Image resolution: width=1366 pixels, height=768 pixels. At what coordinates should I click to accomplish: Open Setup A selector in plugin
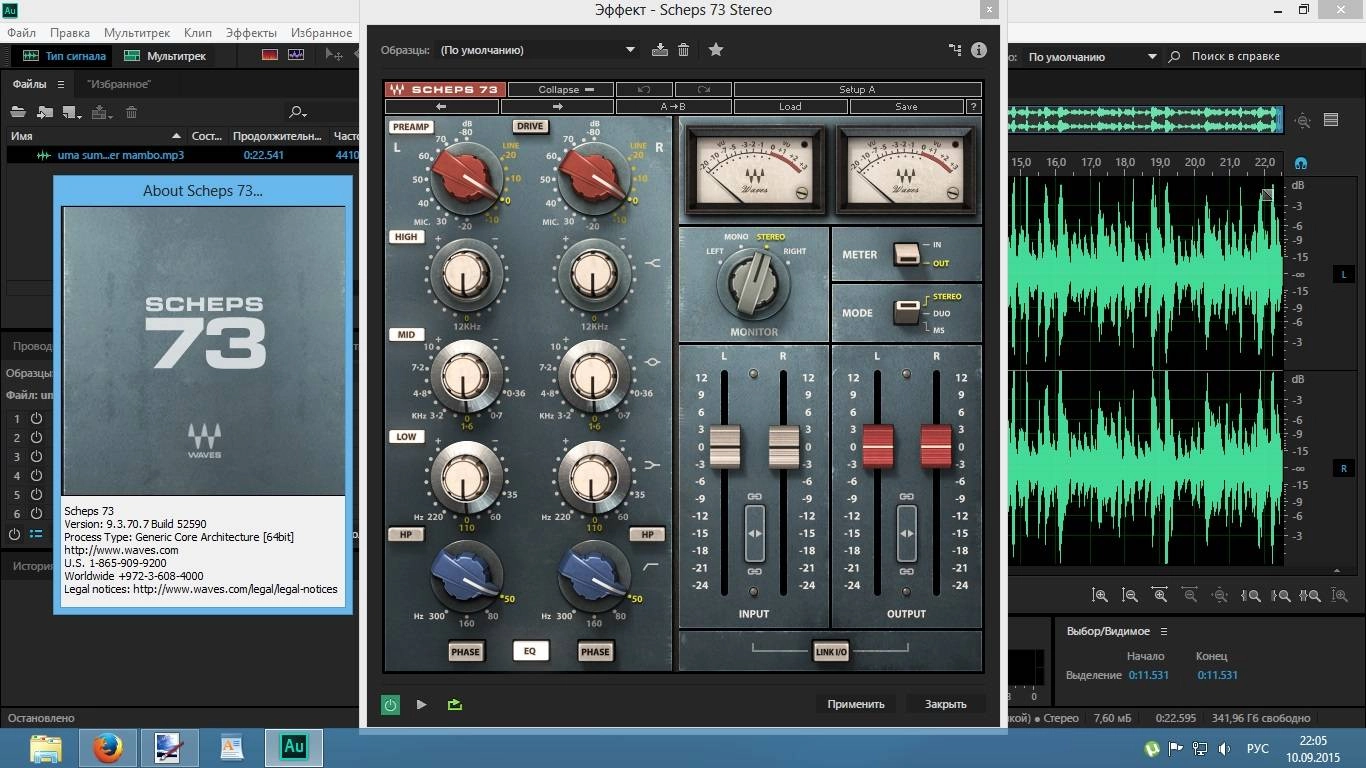857,89
